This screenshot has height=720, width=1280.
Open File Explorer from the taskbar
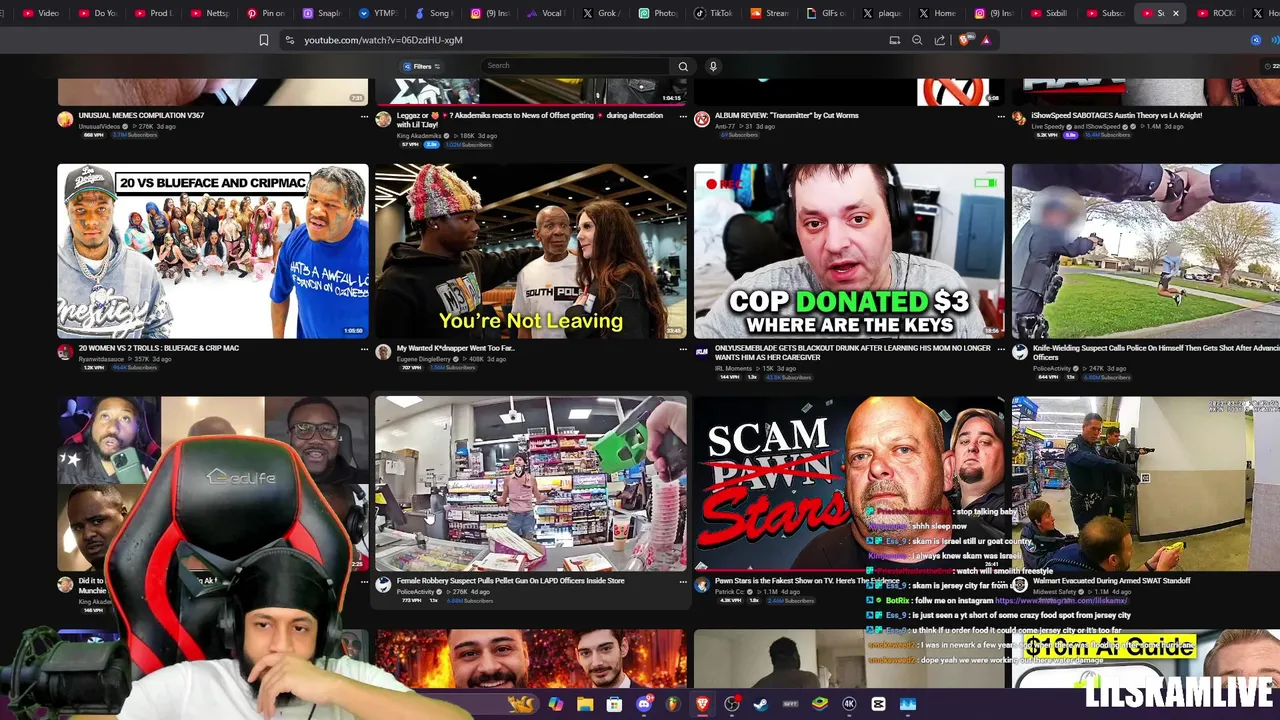coord(585,704)
